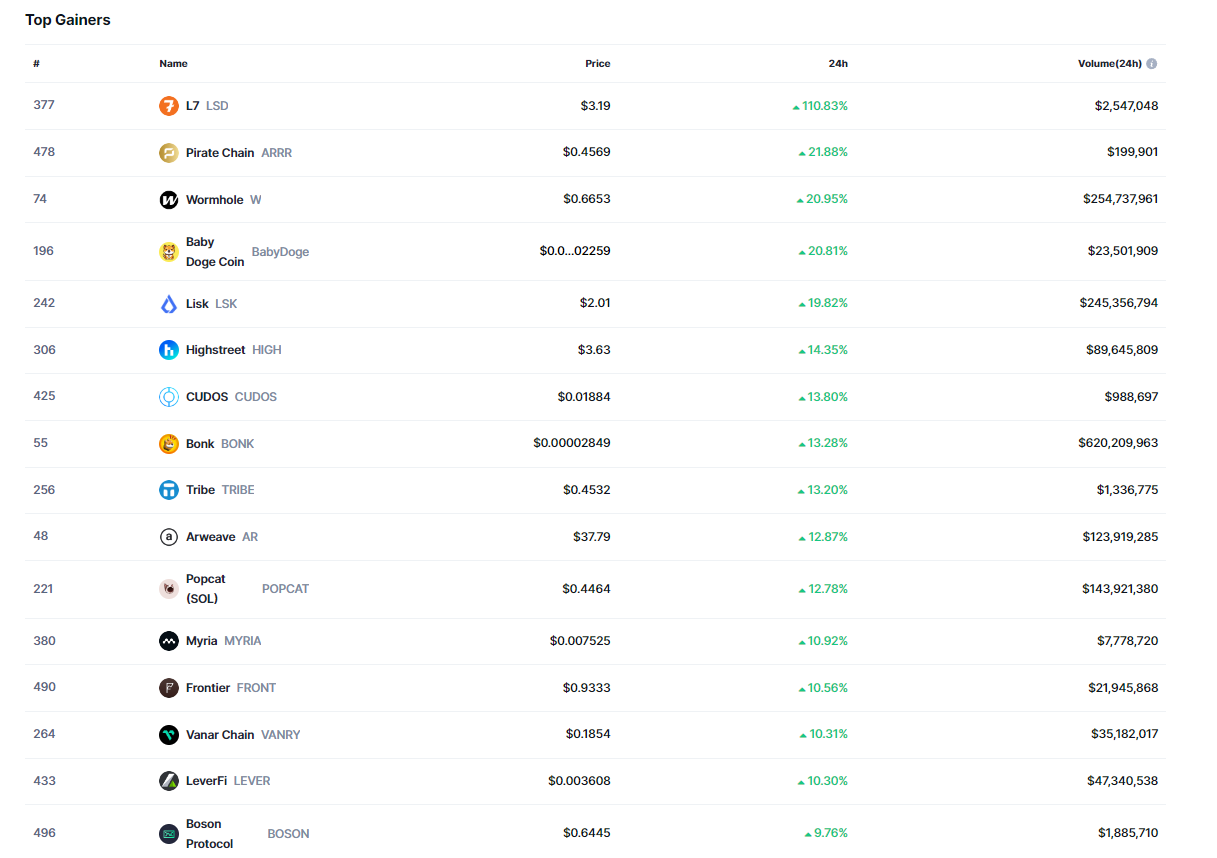Image resolution: width=1217 pixels, height=858 pixels.
Task: Open the Vanar Chain coin page
Action: (220, 735)
